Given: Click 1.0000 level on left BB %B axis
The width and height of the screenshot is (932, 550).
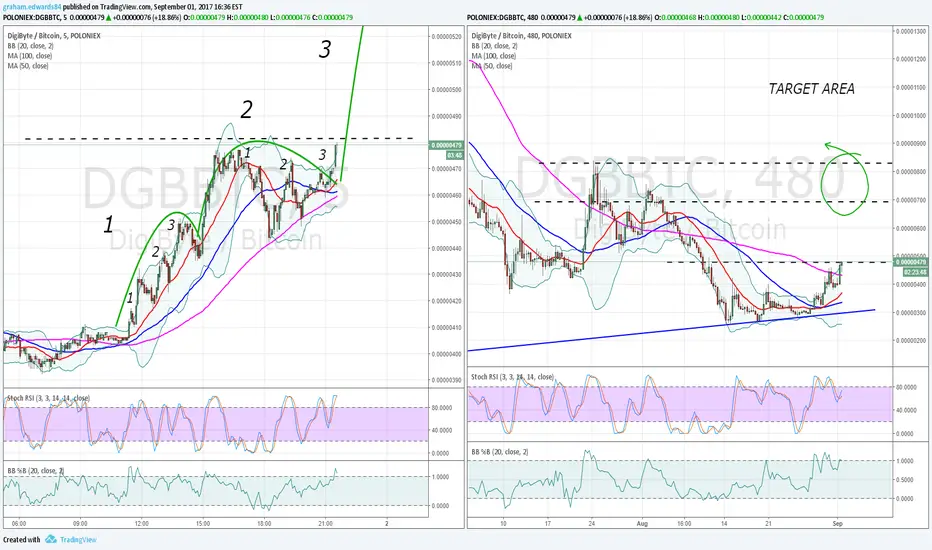Looking at the screenshot, I should 440,477.
